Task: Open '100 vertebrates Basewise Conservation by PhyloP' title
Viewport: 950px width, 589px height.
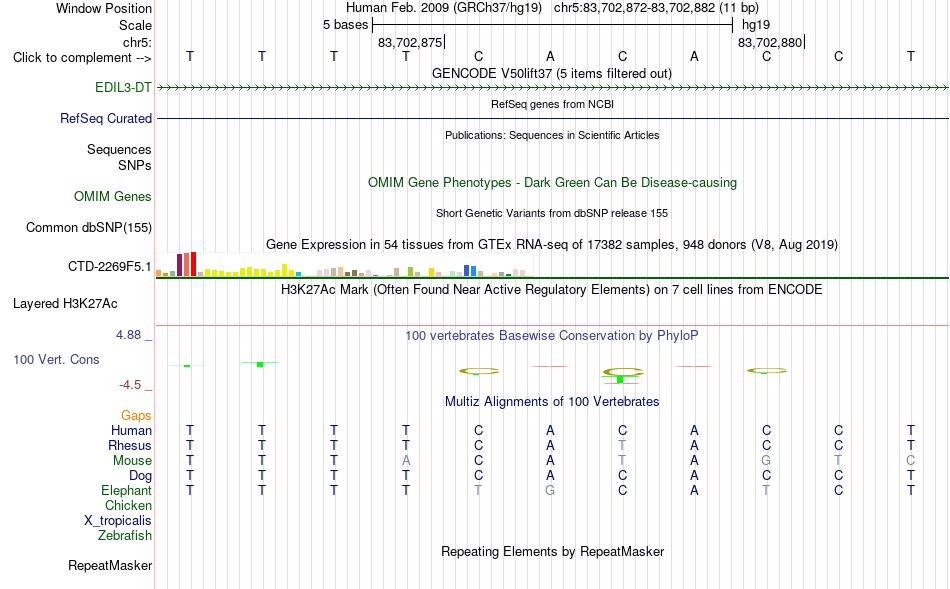Action: [552, 335]
